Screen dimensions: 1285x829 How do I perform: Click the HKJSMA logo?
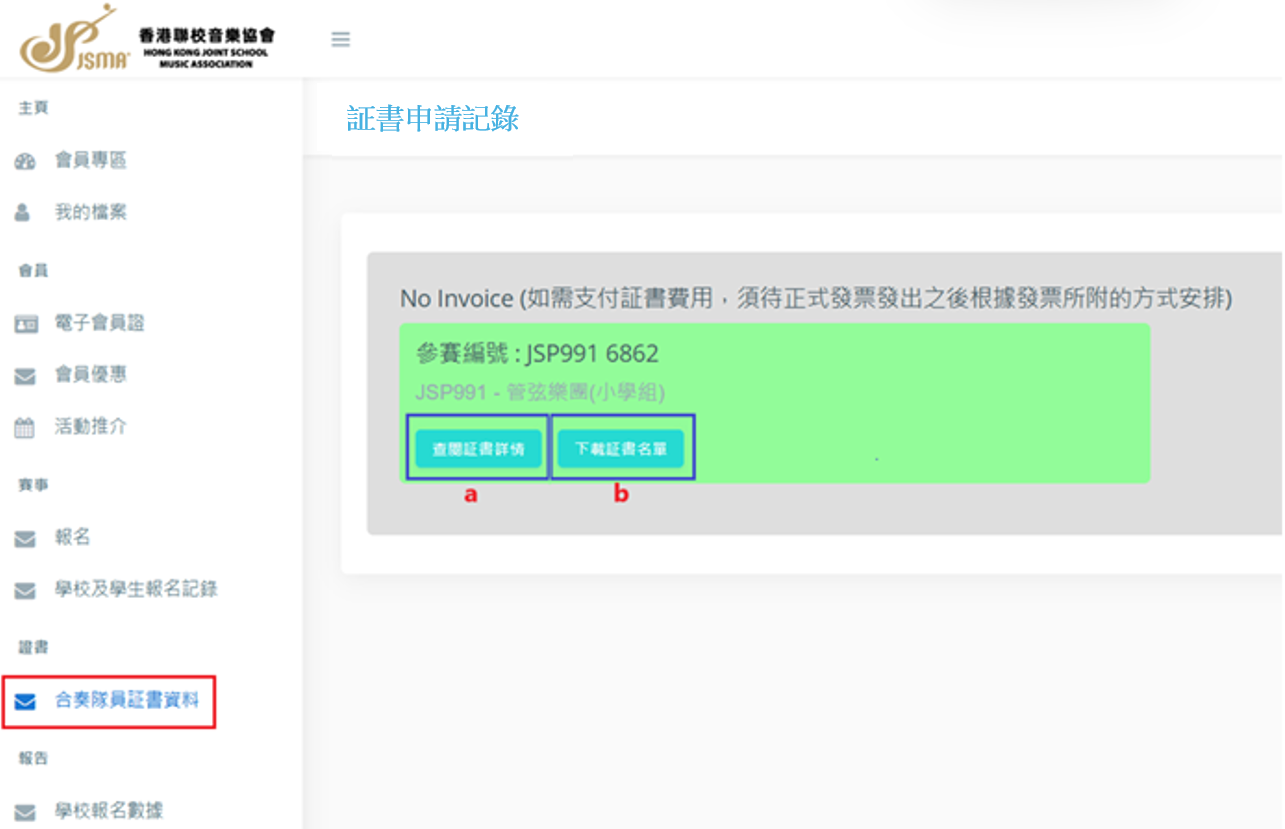[x=148, y=38]
